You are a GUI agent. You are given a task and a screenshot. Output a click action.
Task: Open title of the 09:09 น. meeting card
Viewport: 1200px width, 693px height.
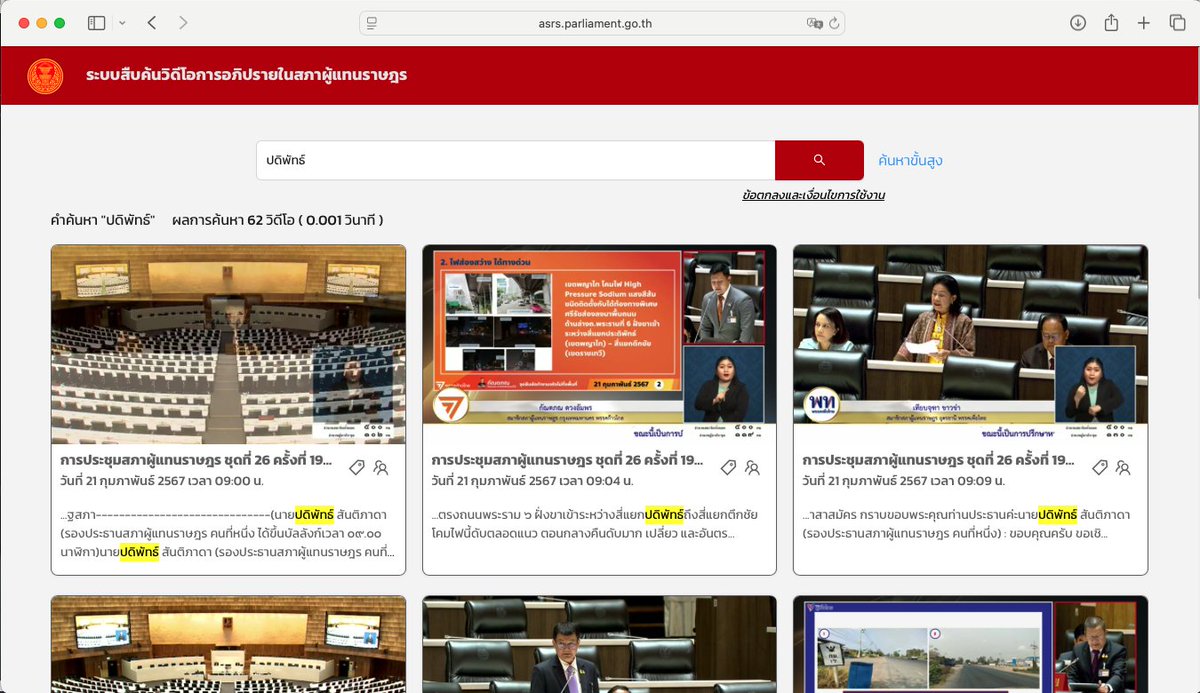pos(938,461)
